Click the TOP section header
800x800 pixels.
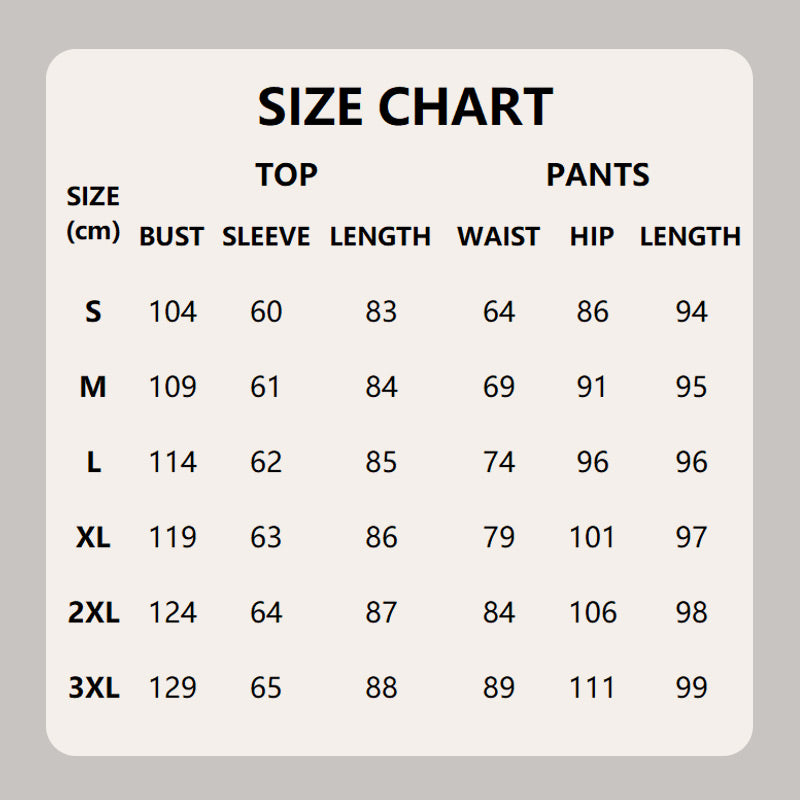click(286, 175)
